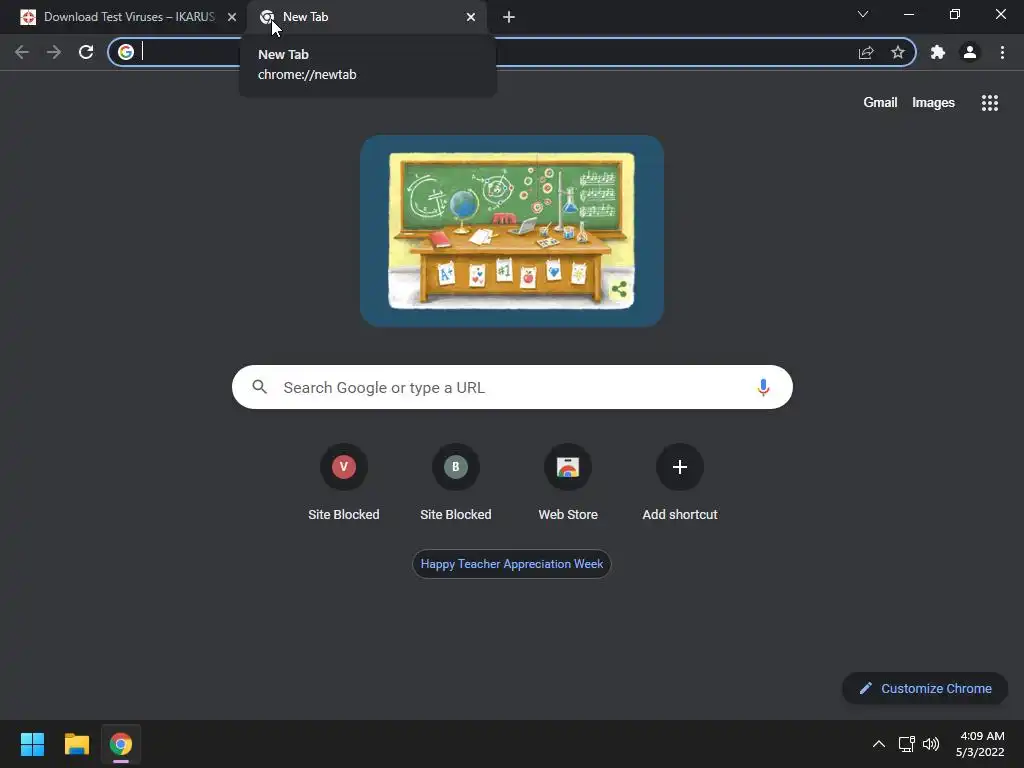Click the Teacher Appreciation classroom doodle

(511, 231)
